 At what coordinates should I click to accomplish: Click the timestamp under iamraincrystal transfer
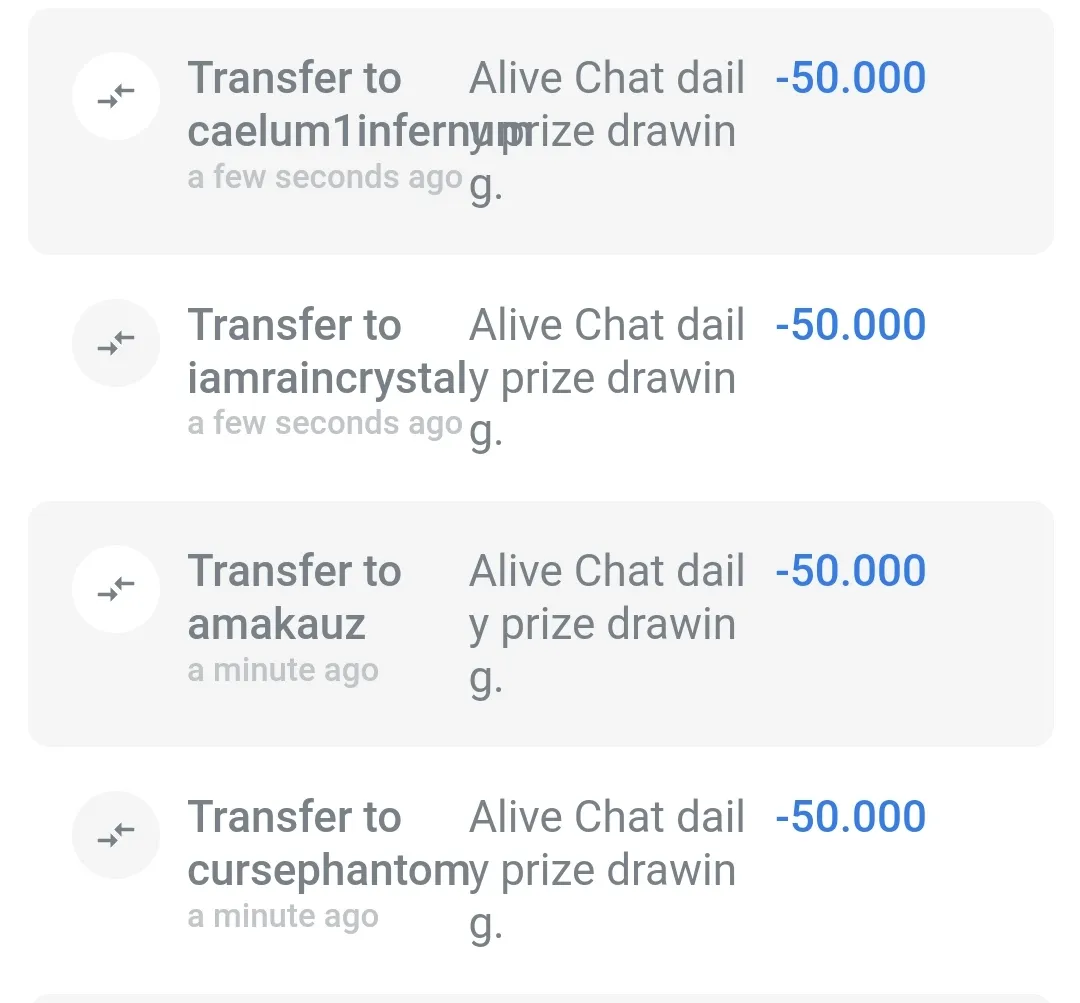[x=325, y=424]
